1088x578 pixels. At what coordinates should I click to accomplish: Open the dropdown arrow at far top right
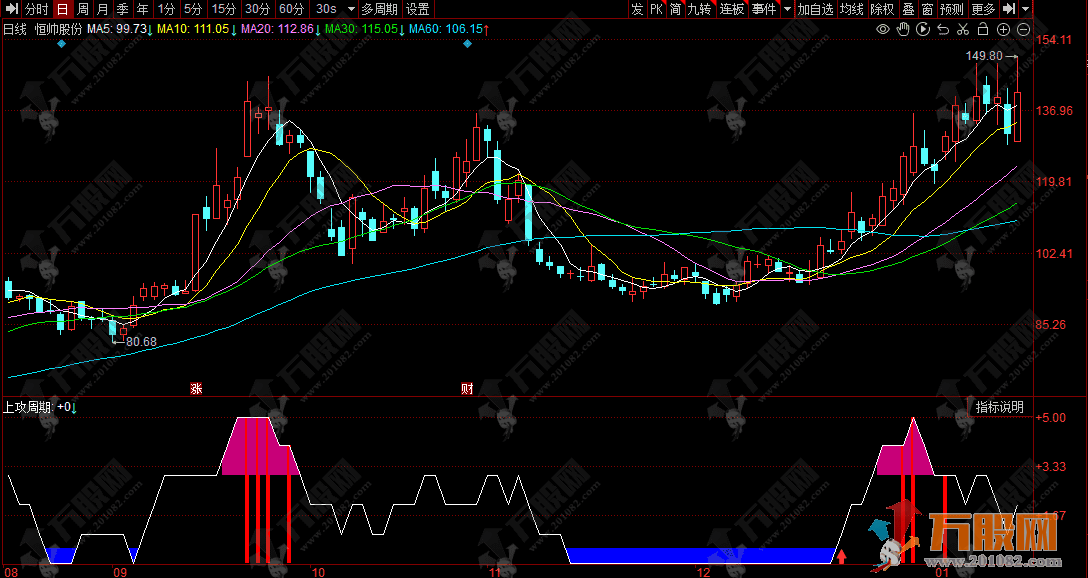[x=1026, y=9]
